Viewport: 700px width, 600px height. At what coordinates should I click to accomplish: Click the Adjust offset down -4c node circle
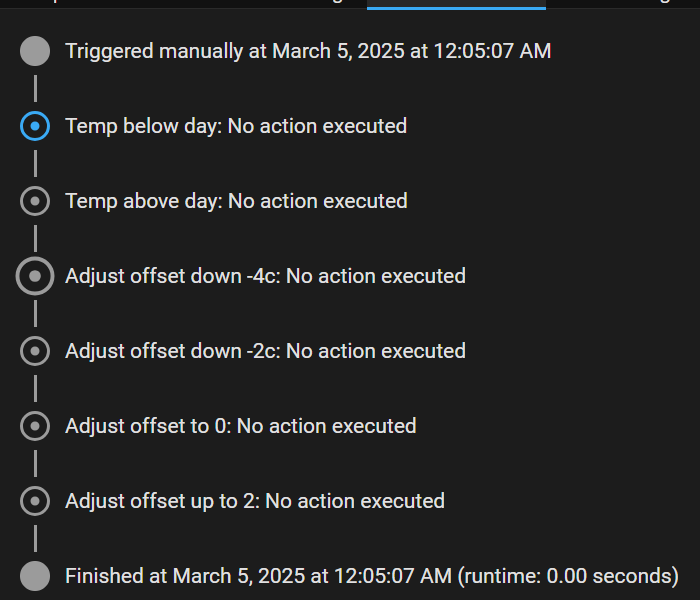click(x=35, y=276)
